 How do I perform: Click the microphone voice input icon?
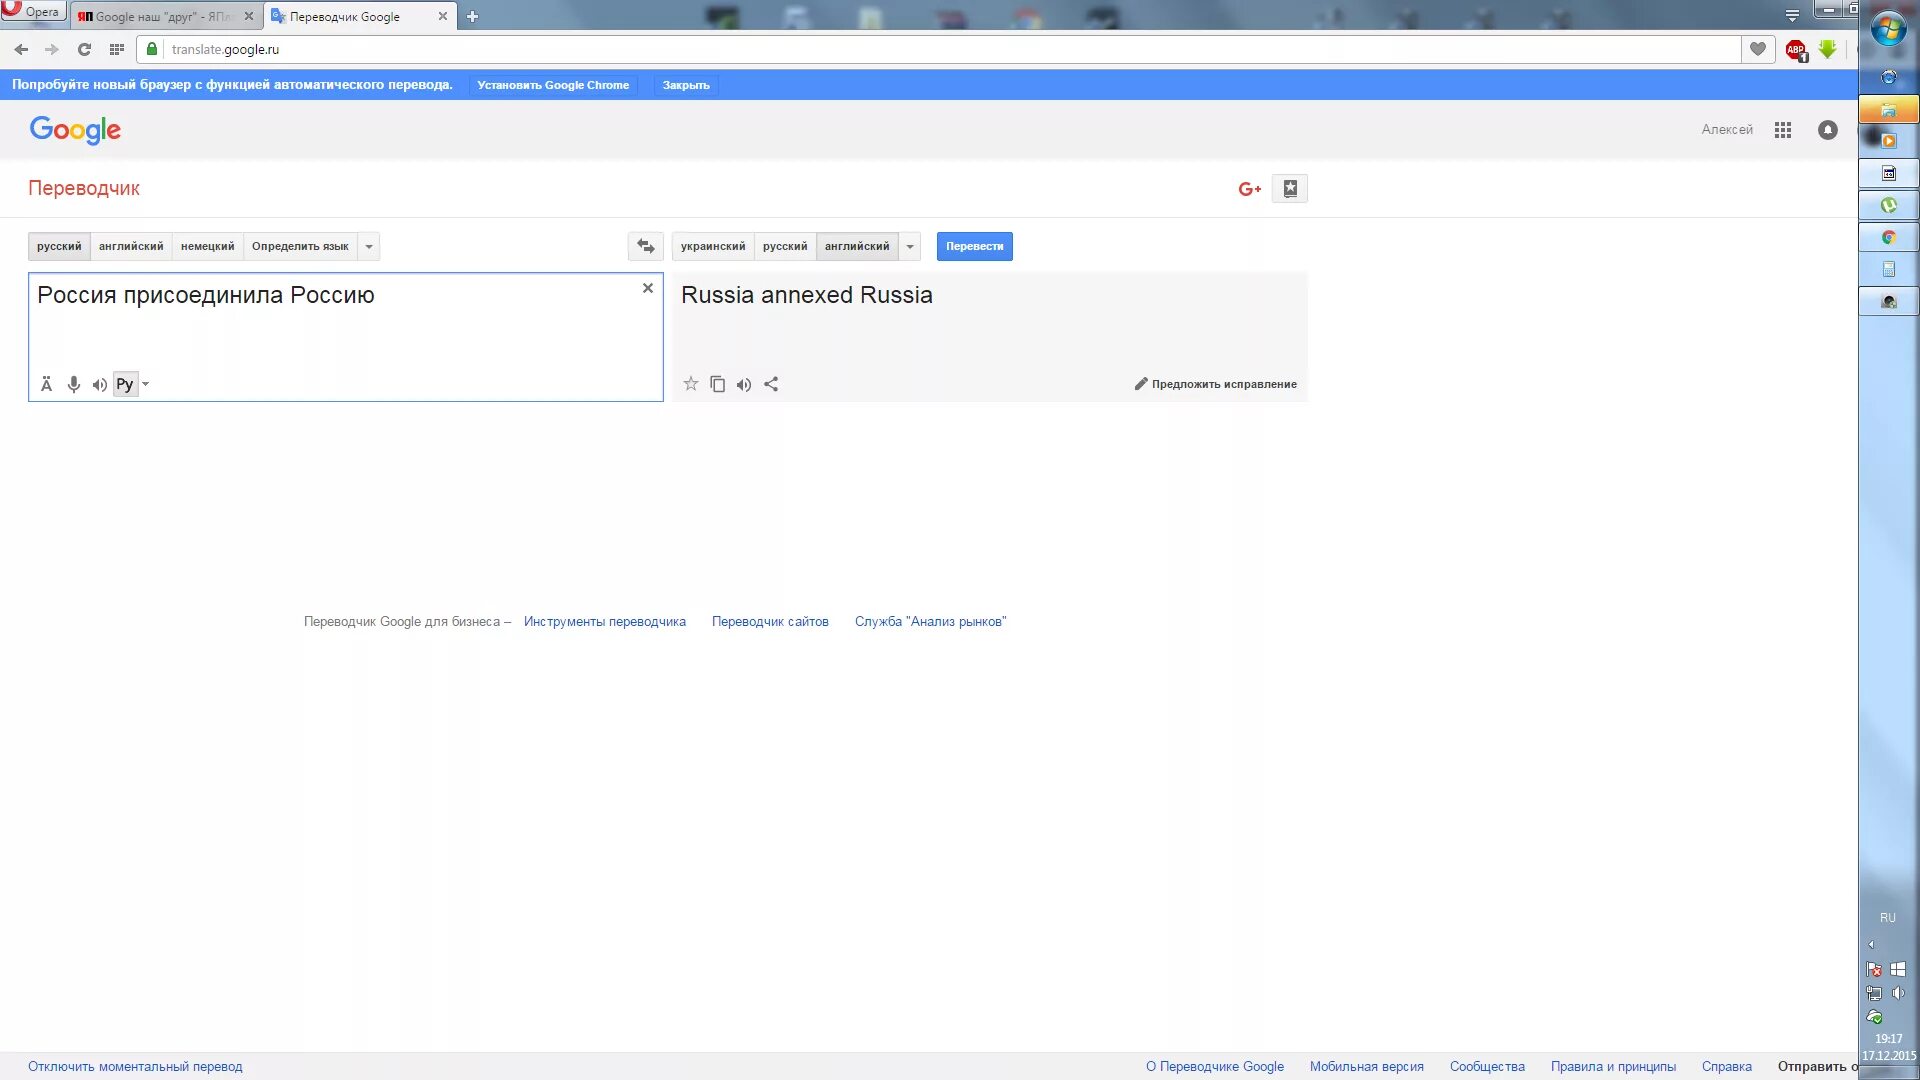click(73, 384)
